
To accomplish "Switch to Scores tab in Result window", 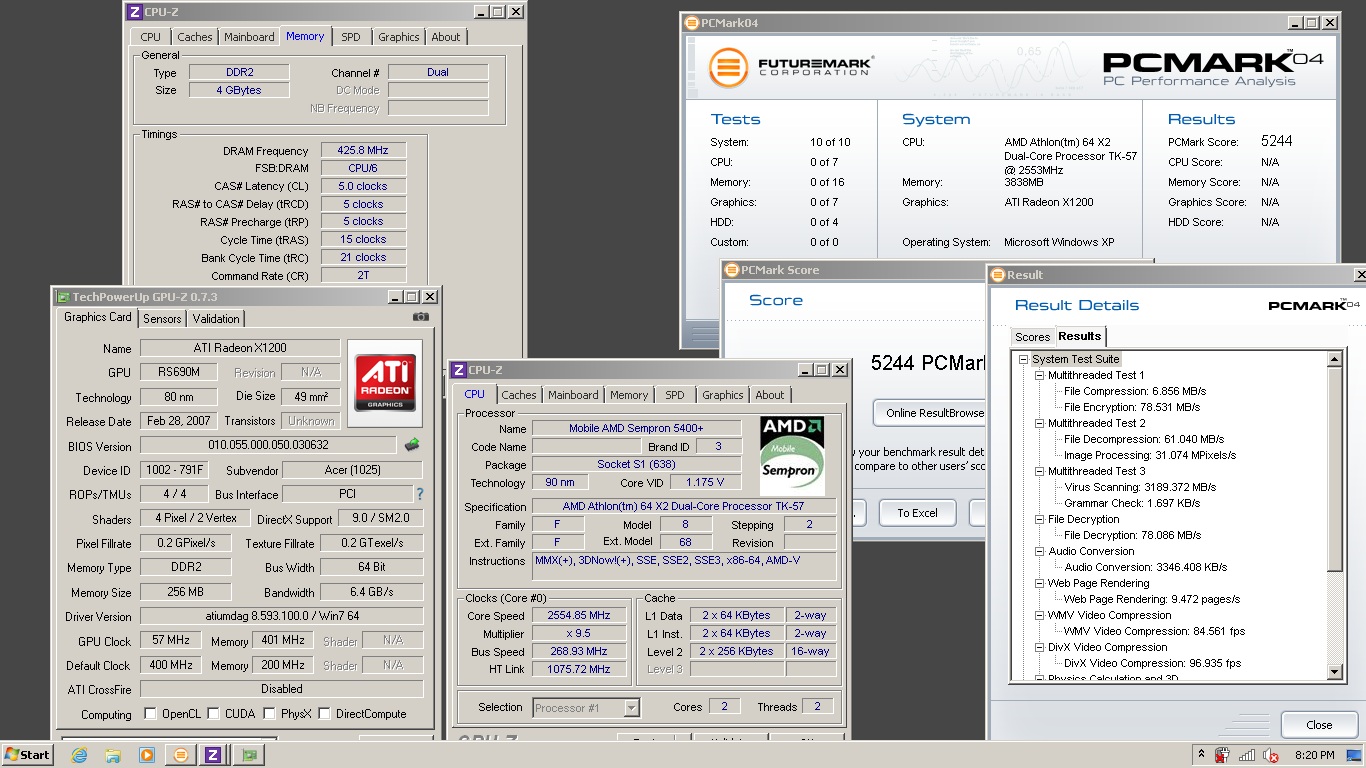I will (x=1032, y=337).
